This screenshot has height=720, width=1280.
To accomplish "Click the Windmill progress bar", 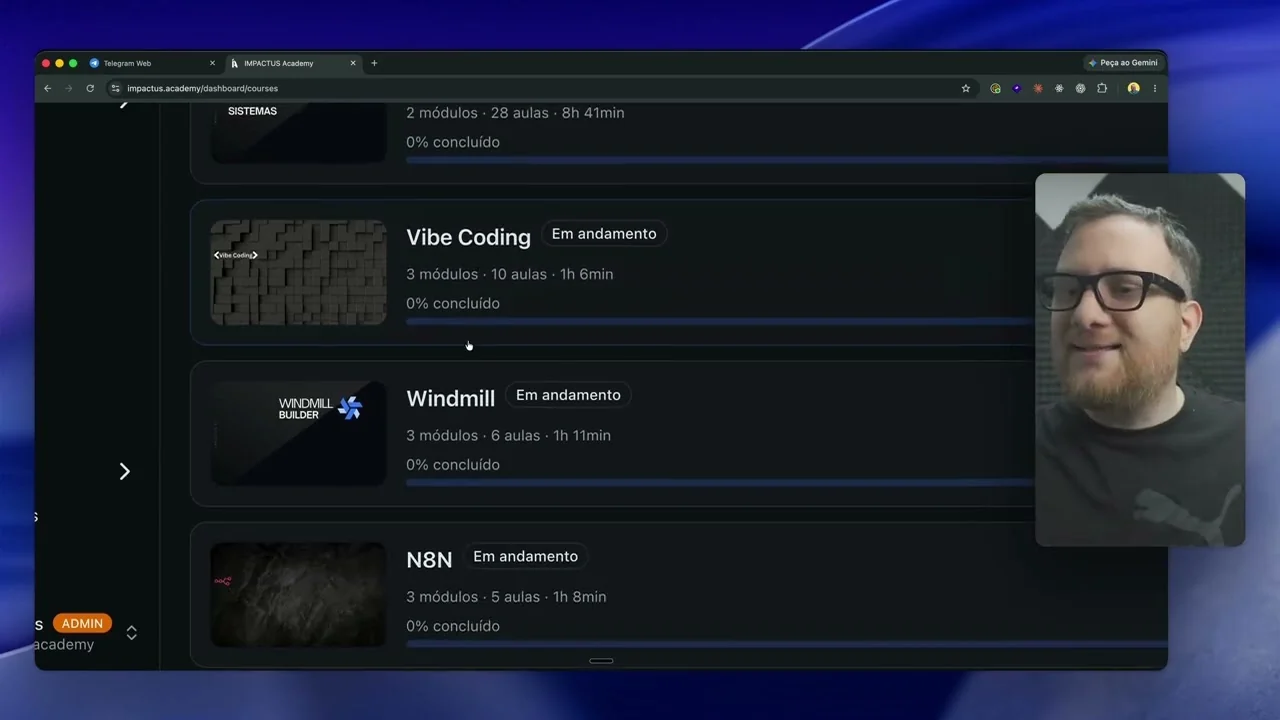I will (x=720, y=482).
